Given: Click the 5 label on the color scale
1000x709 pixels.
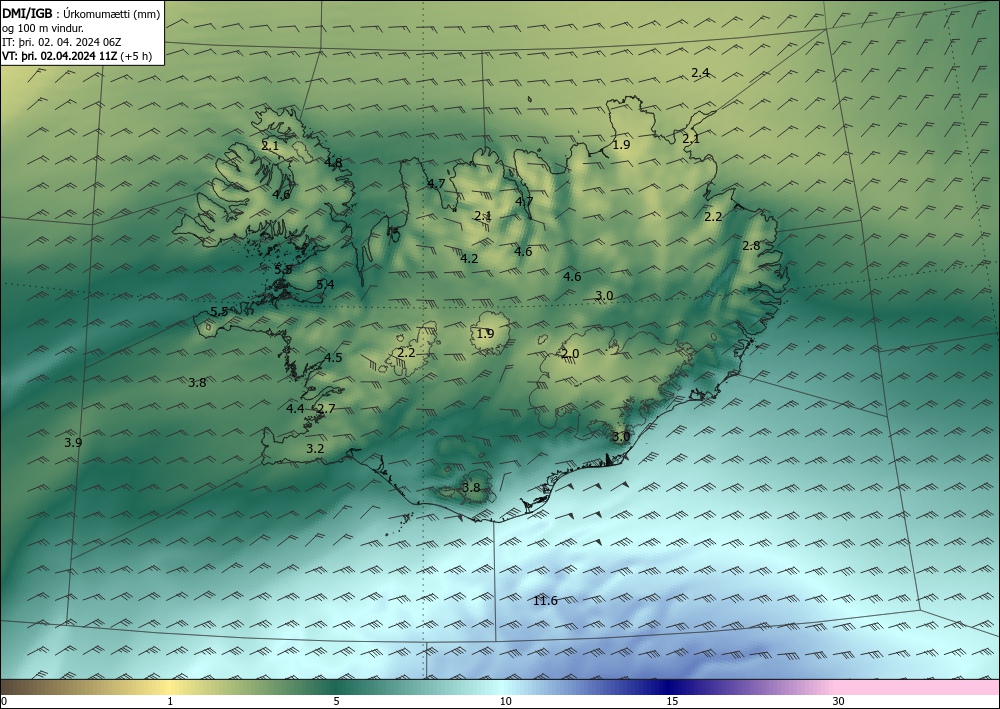Looking at the screenshot, I should pyautogui.click(x=336, y=702).
